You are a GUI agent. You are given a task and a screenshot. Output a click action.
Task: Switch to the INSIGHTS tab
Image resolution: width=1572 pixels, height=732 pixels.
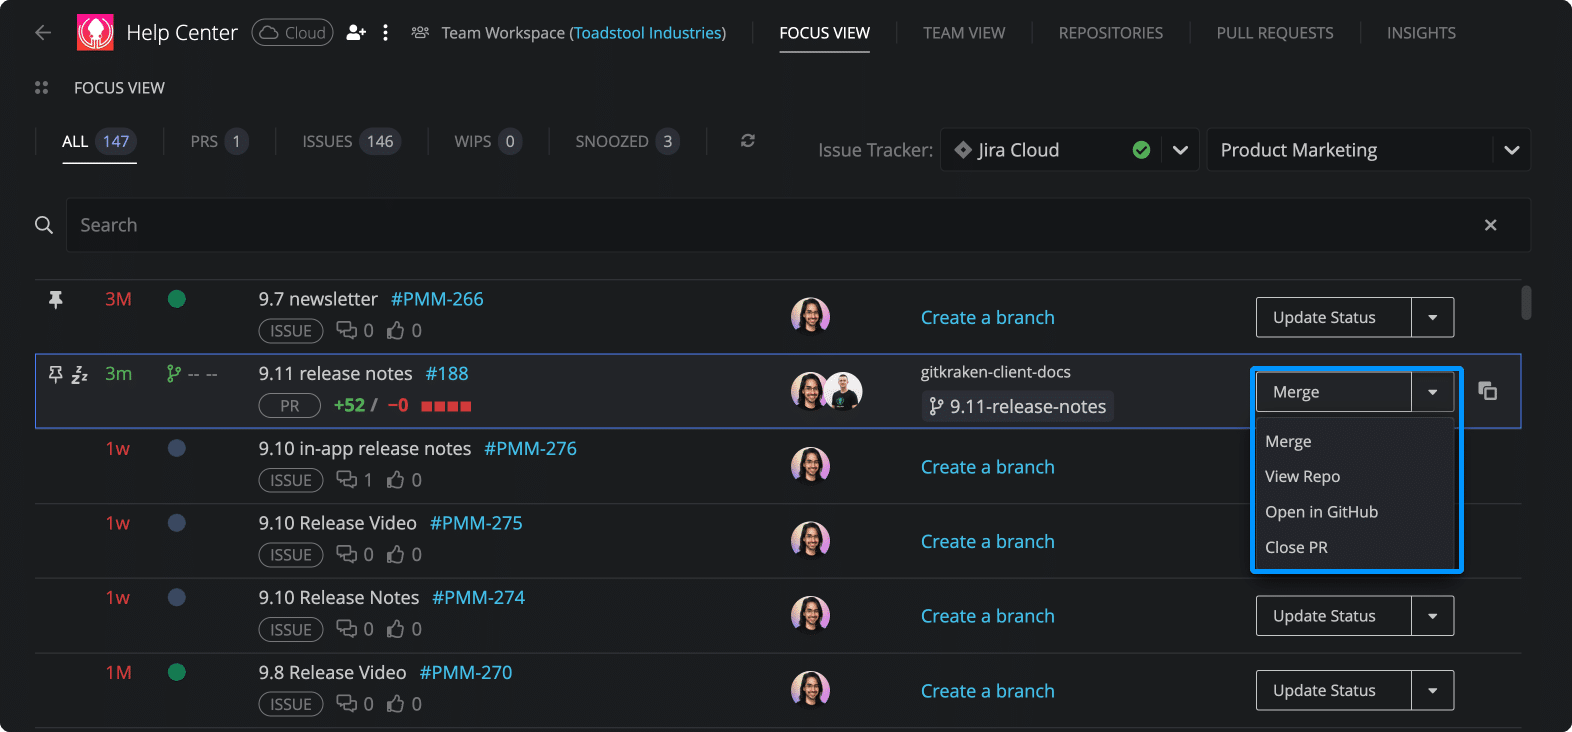(1421, 33)
